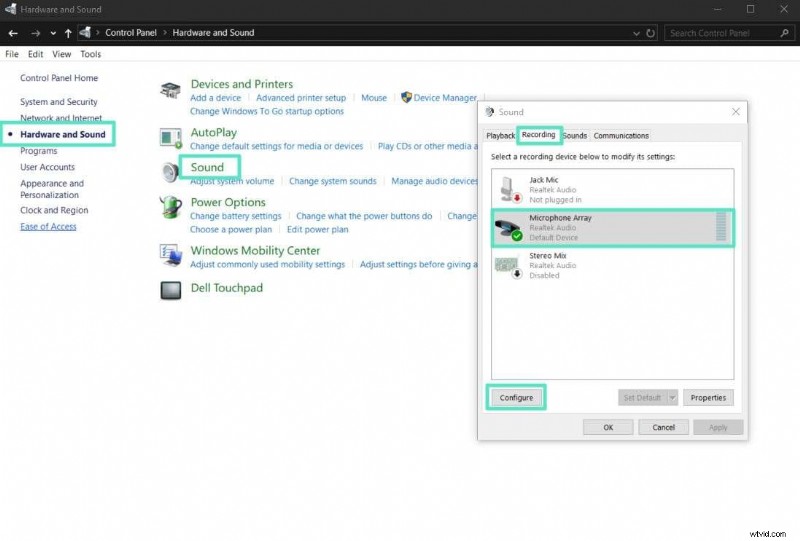Open the Tools menu
This screenshot has height=541, width=800.
[x=90, y=54]
